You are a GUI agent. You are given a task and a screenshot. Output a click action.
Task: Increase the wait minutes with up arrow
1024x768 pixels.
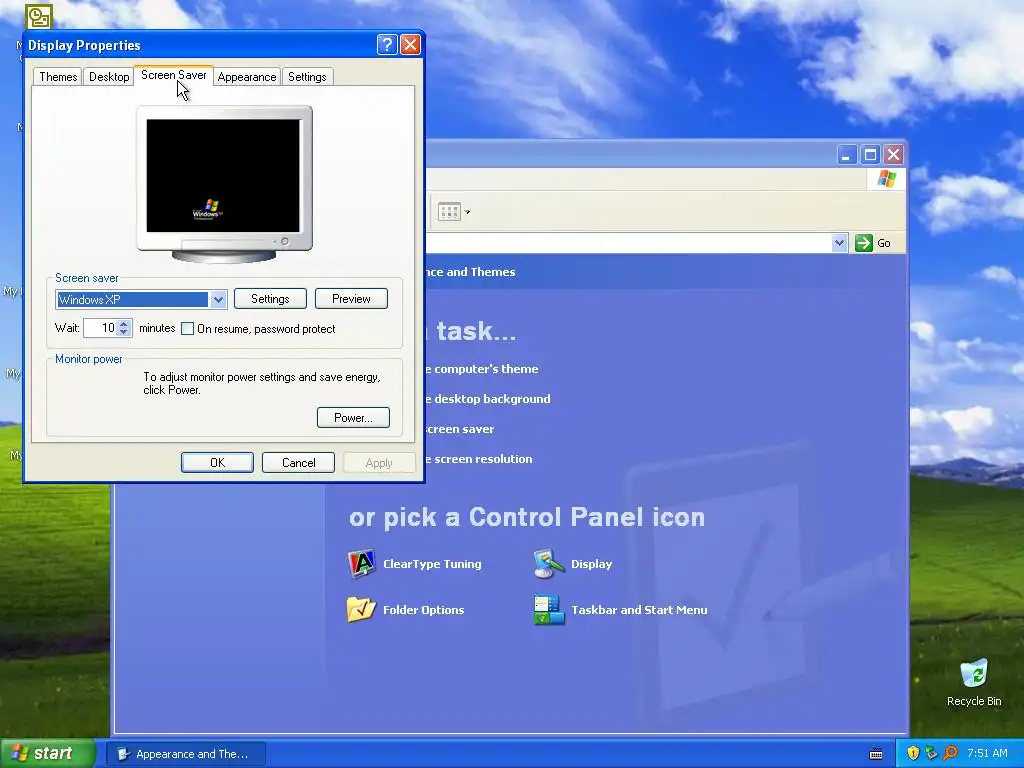(124, 323)
